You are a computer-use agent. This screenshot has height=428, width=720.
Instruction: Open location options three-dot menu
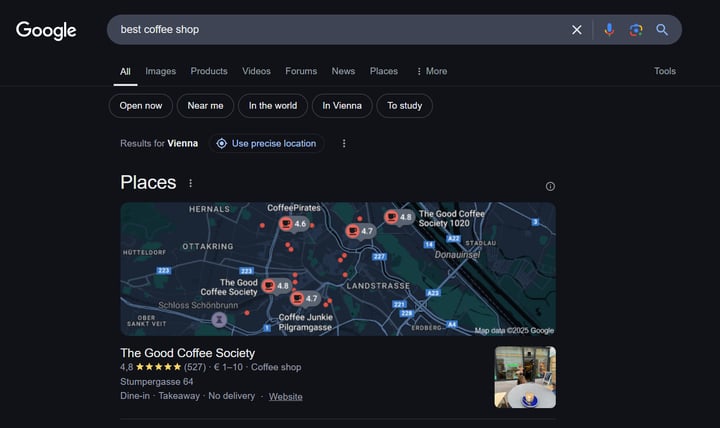tap(344, 143)
